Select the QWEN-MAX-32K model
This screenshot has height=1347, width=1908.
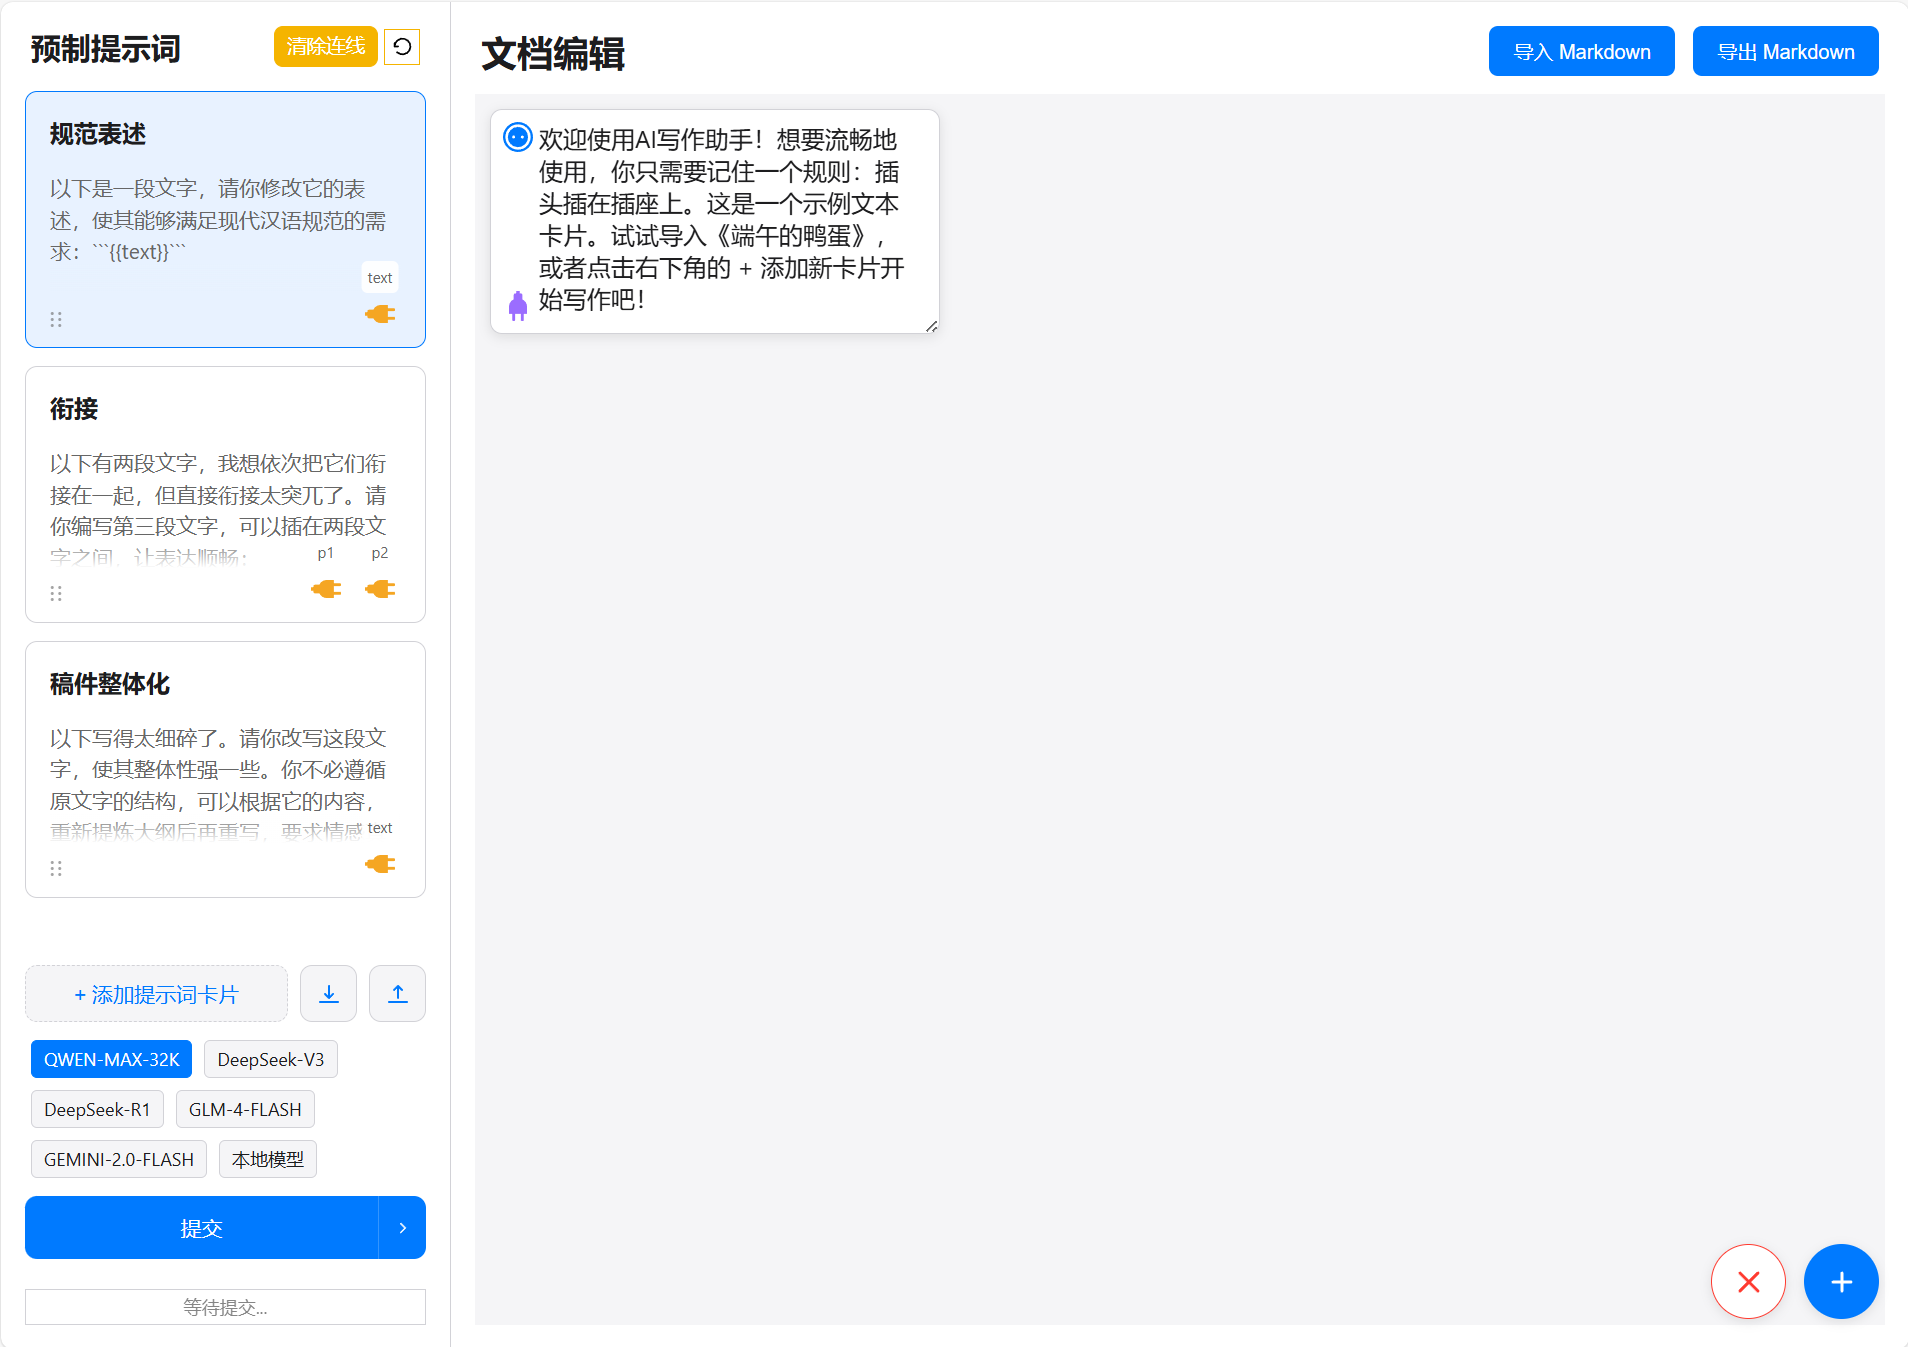111,1059
